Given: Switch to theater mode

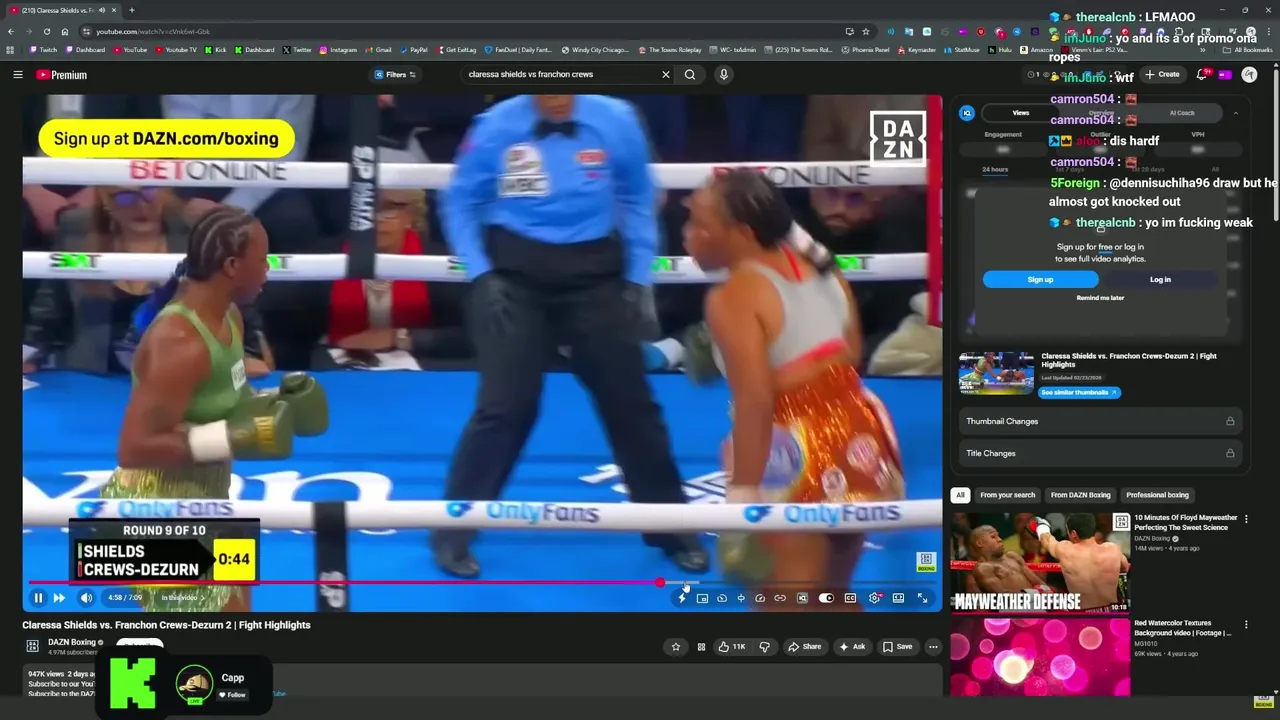Looking at the screenshot, I should click(x=898, y=598).
